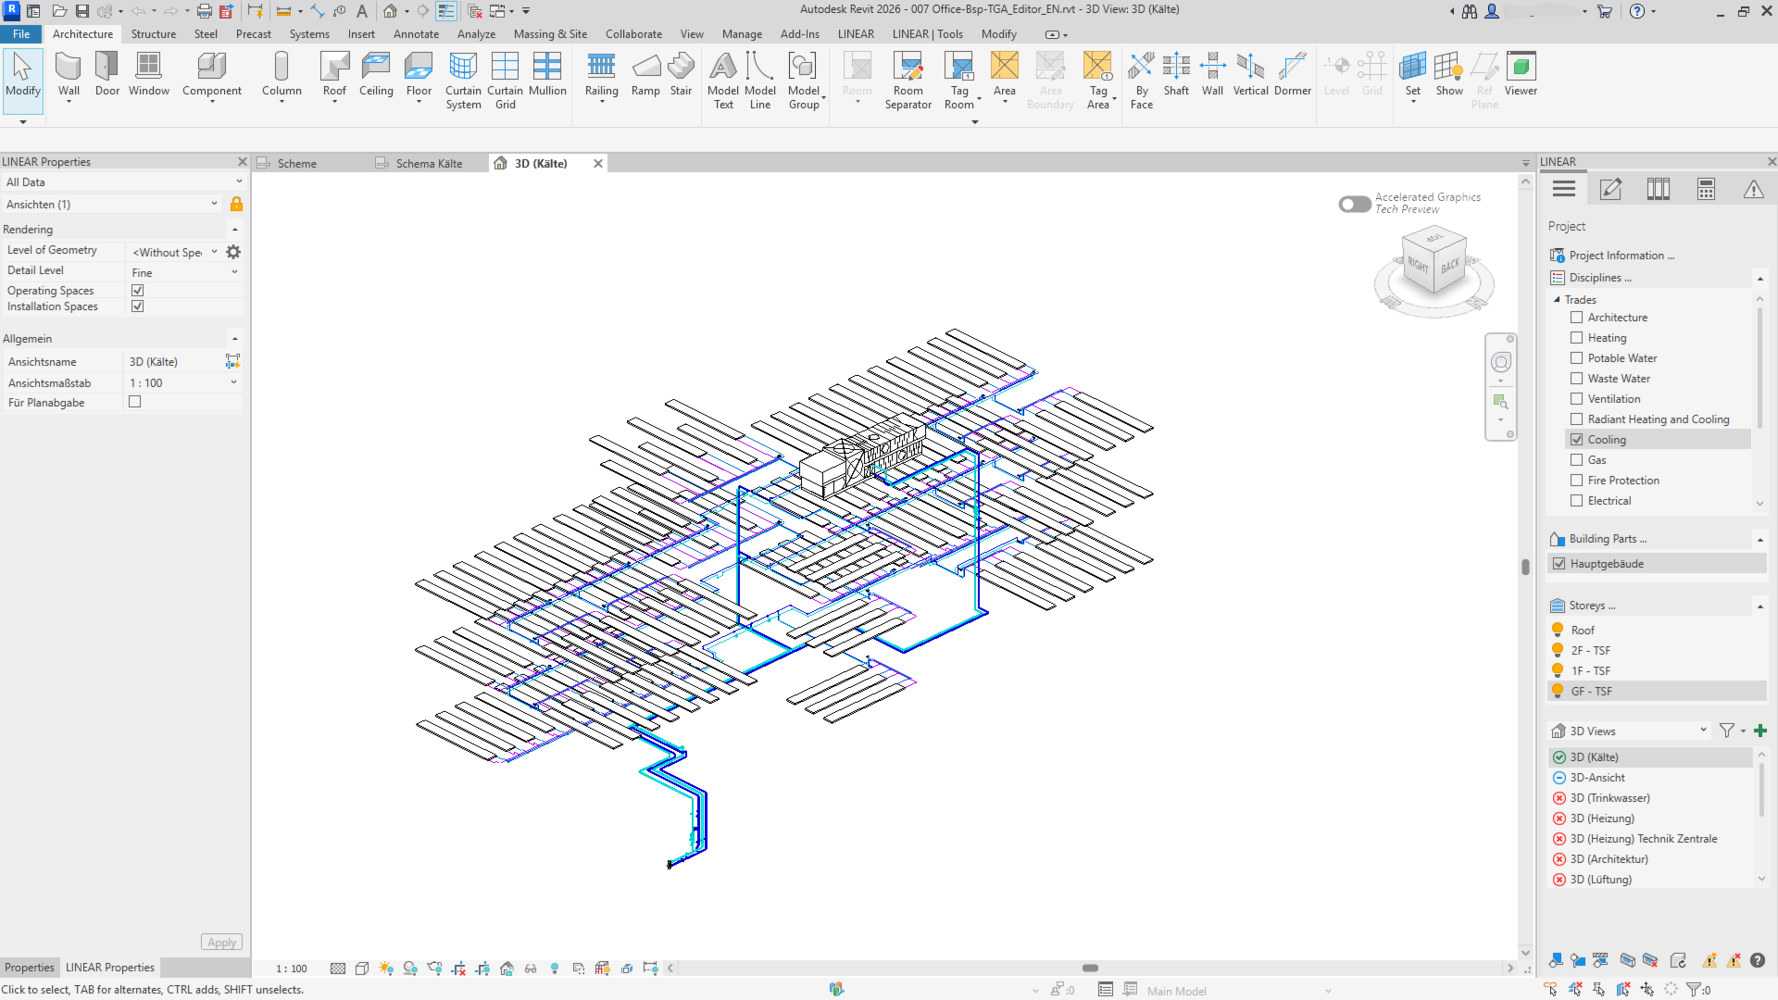1778x1000 pixels.
Task: Open Project Information link
Action: [1621, 255]
